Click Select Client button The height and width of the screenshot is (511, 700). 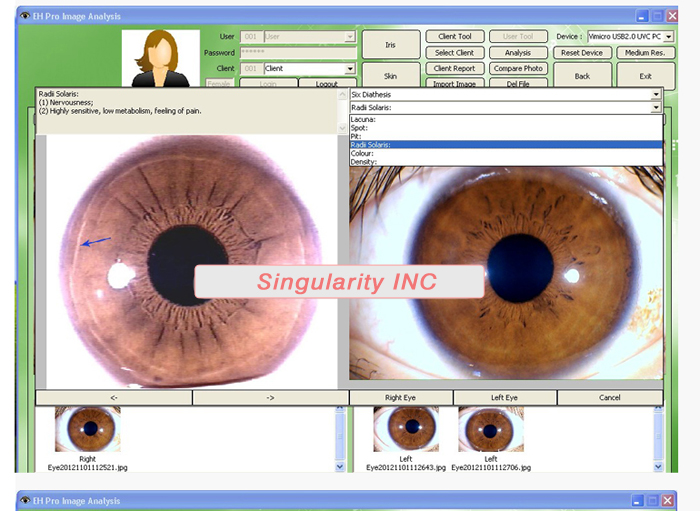pos(455,53)
